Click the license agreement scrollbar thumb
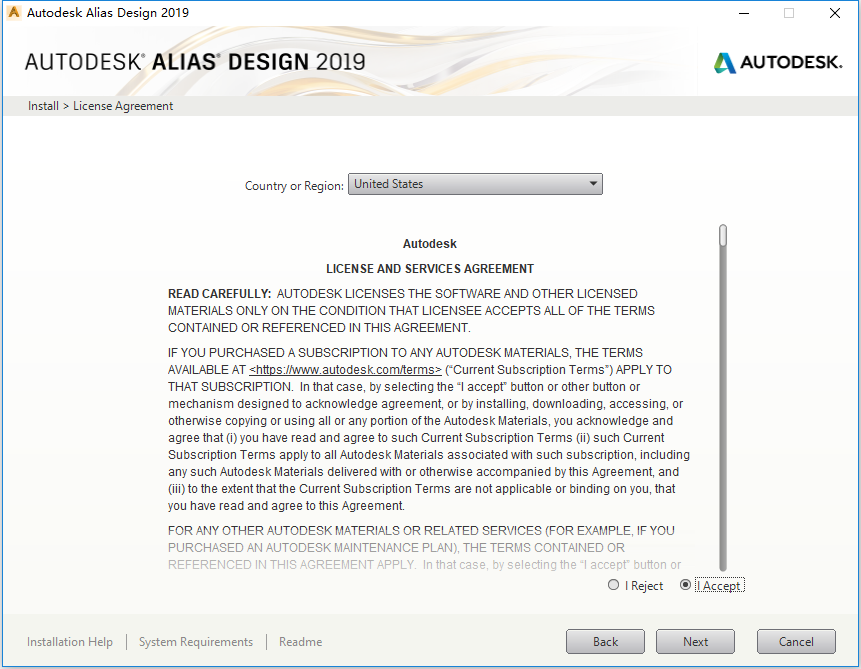Screen dimensions: 861x669 tap(723, 235)
